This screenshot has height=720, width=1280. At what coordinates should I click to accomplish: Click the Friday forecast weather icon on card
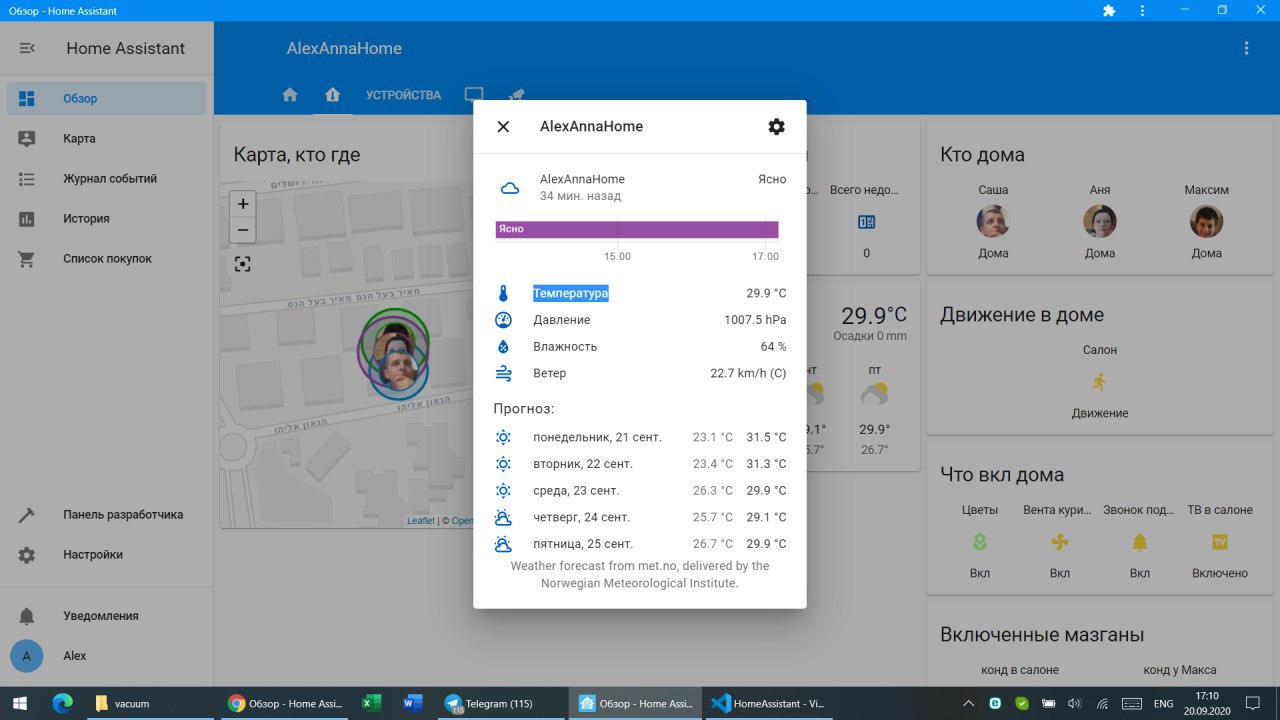point(875,394)
